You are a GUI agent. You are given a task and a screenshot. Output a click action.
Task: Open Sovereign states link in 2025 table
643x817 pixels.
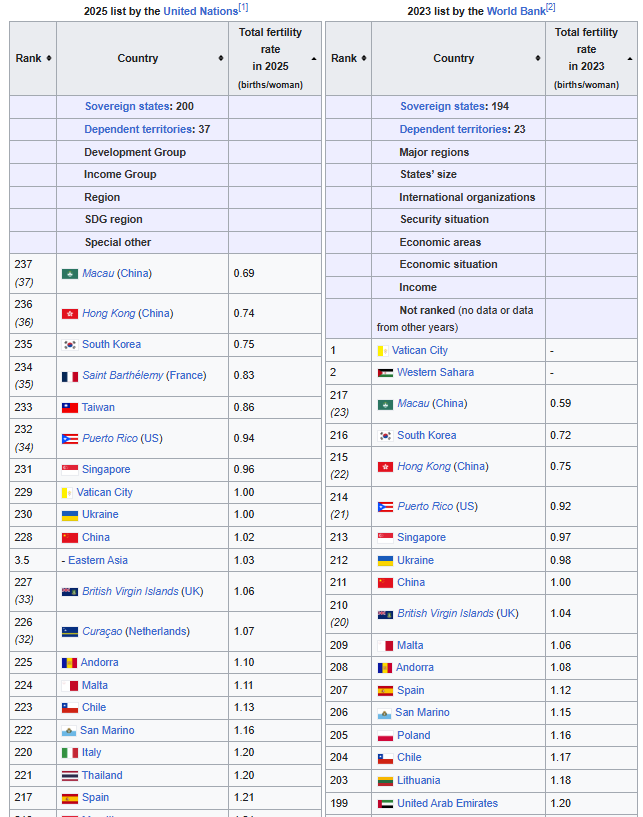(128, 106)
